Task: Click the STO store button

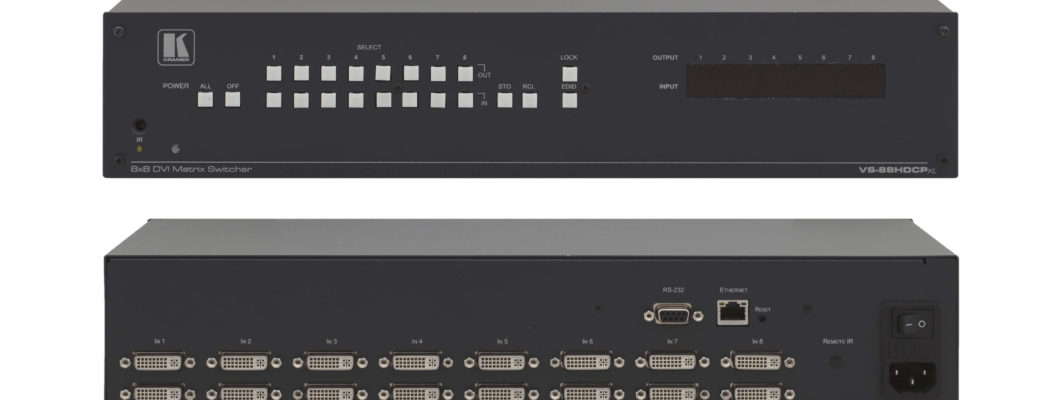Action: [x=505, y=100]
